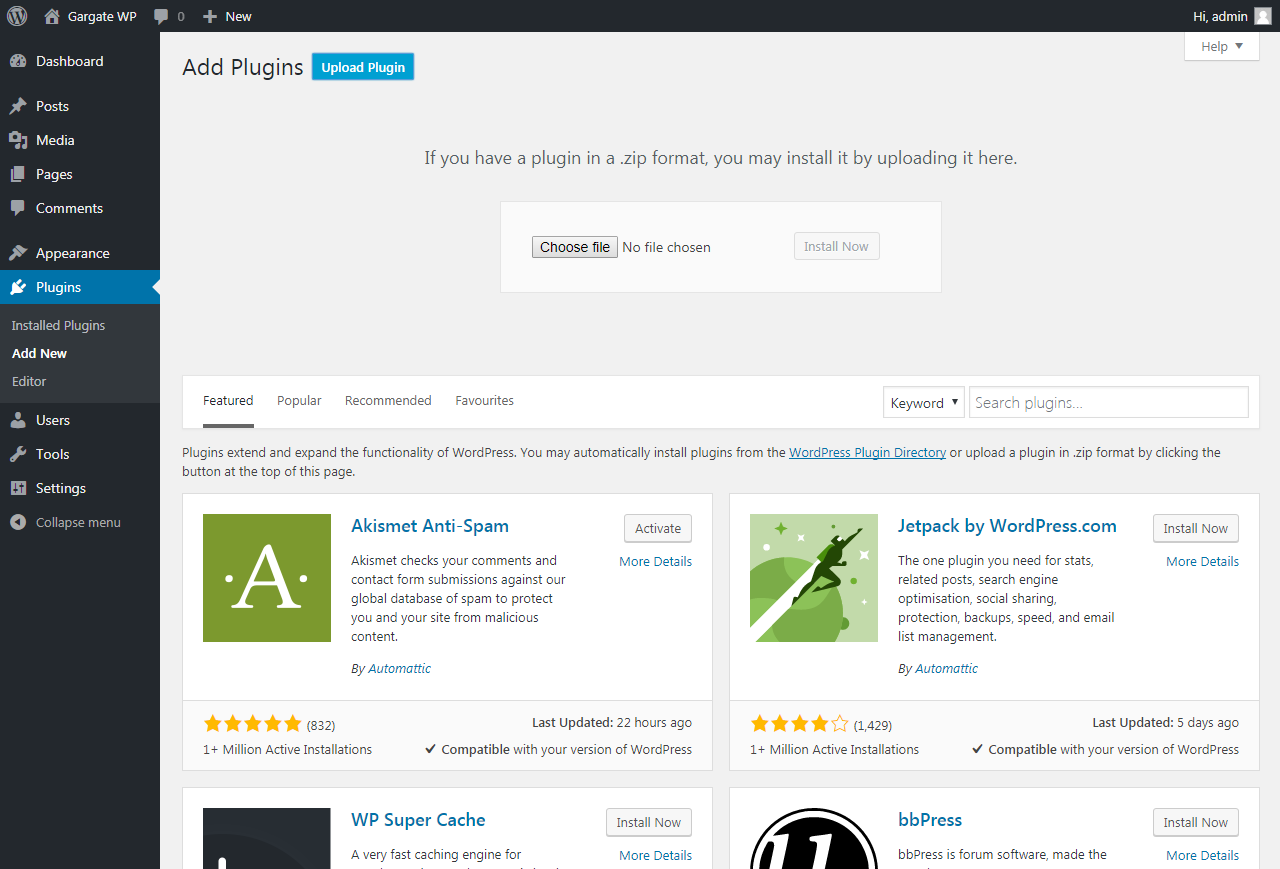Click the Tools wrench icon
The height and width of the screenshot is (869, 1280).
tap(18, 454)
